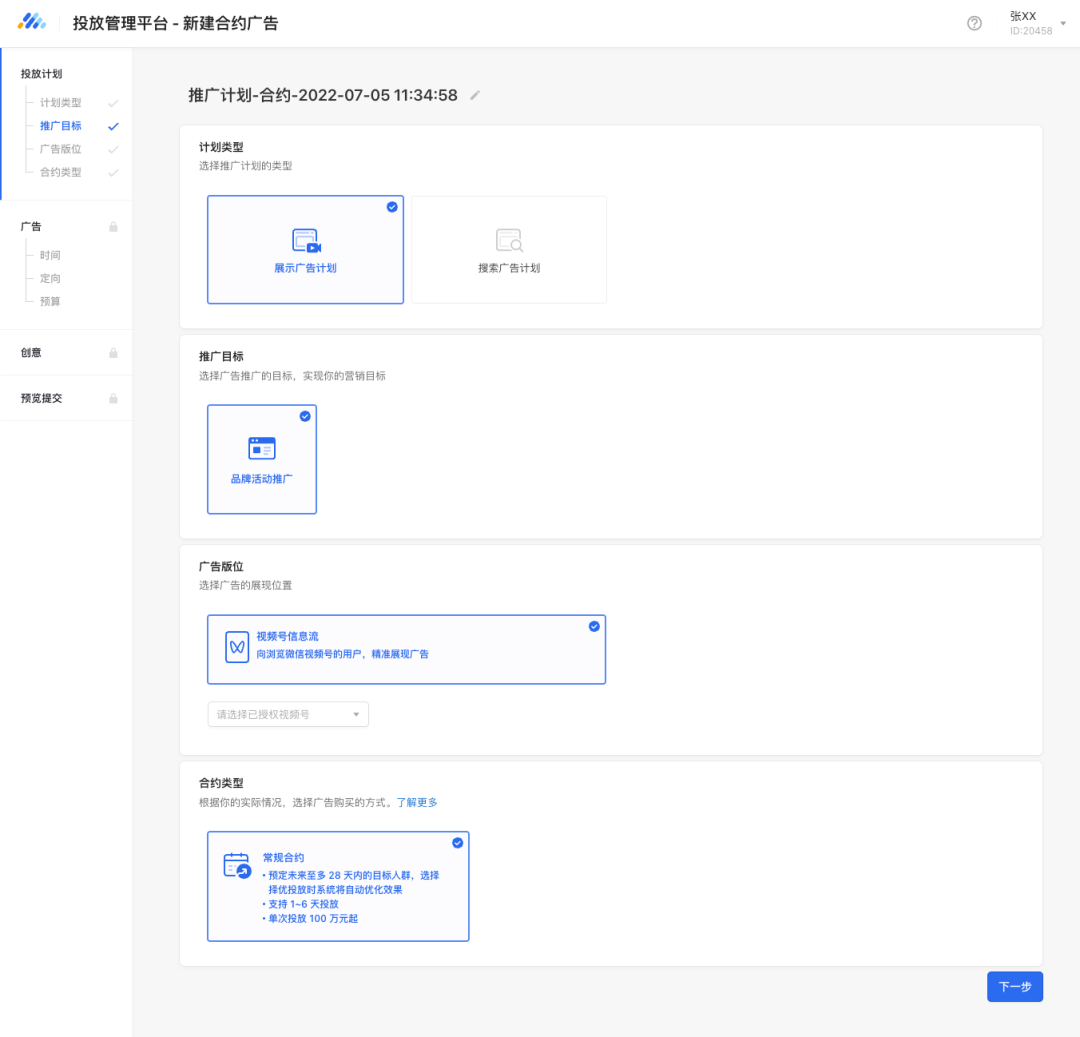Toggle the checkmark on 展示广告计划 card
The height and width of the screenshot is (1037, 1080).
[x=392, y=207]
